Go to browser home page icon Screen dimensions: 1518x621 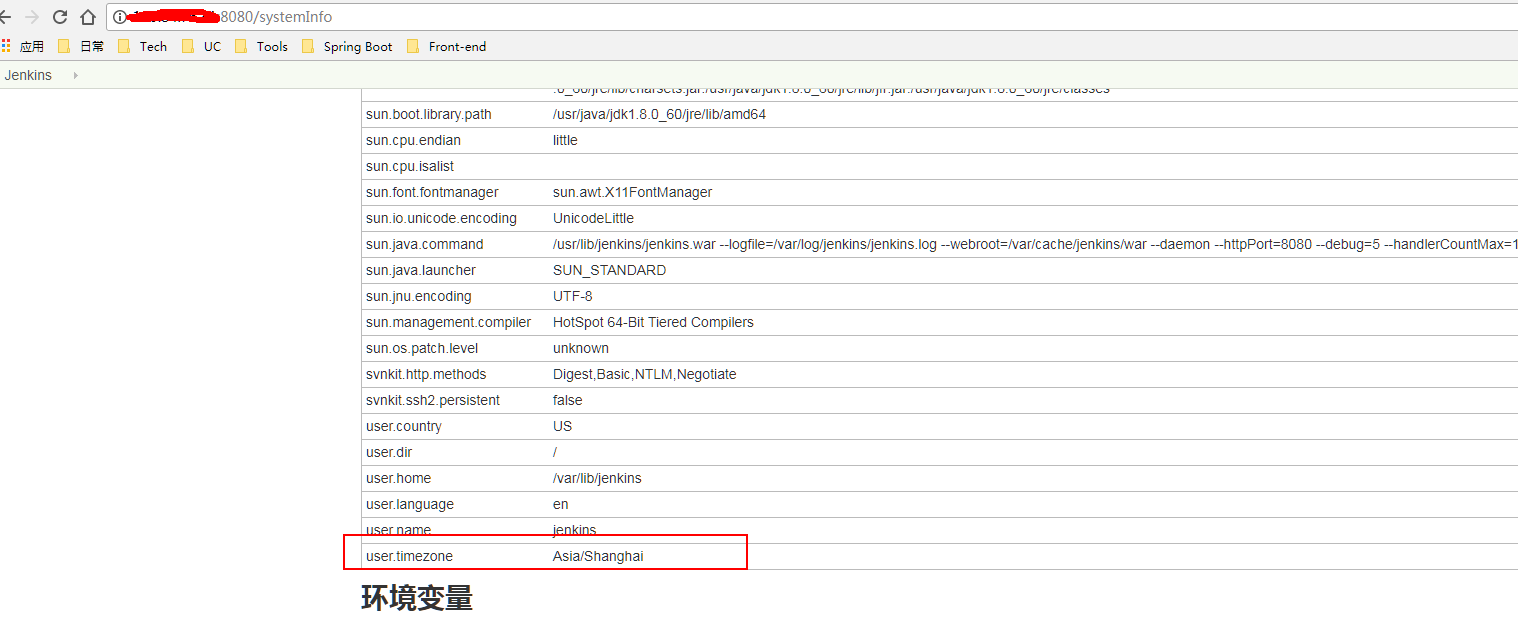[x=88, y=17]
